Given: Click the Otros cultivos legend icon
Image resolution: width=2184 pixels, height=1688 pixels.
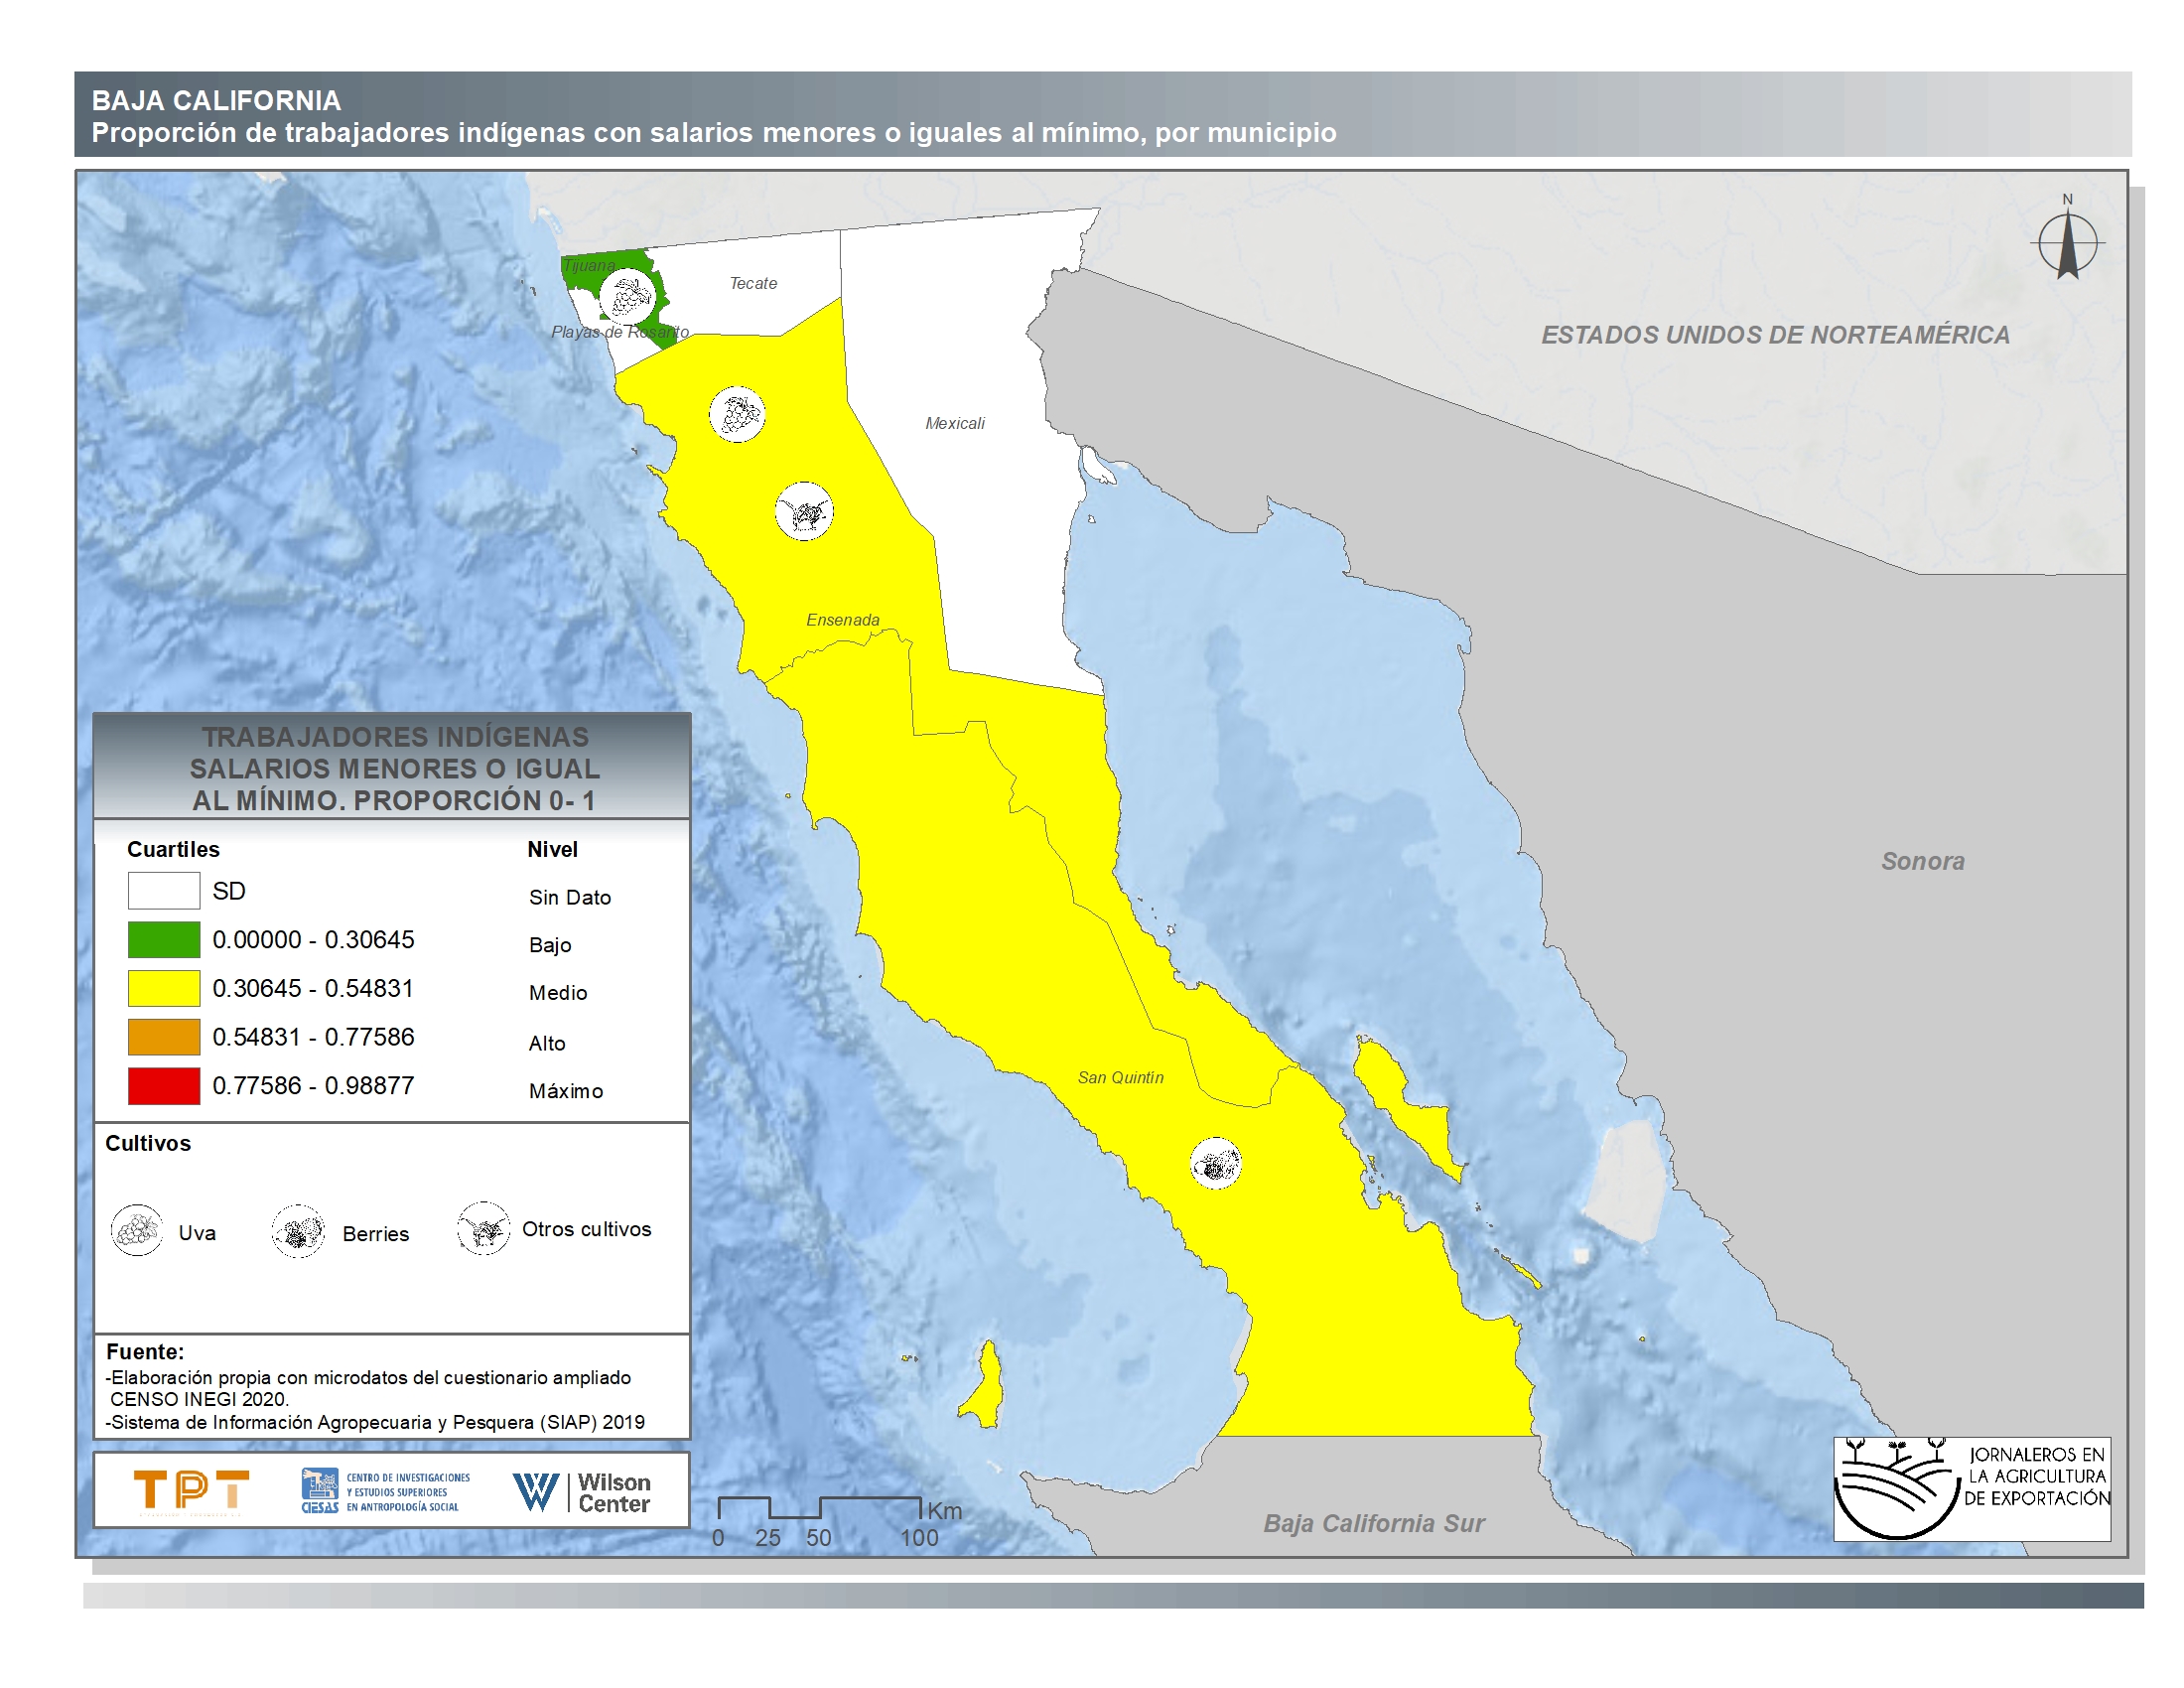Looking at the screenshot, I should 484,1228.
